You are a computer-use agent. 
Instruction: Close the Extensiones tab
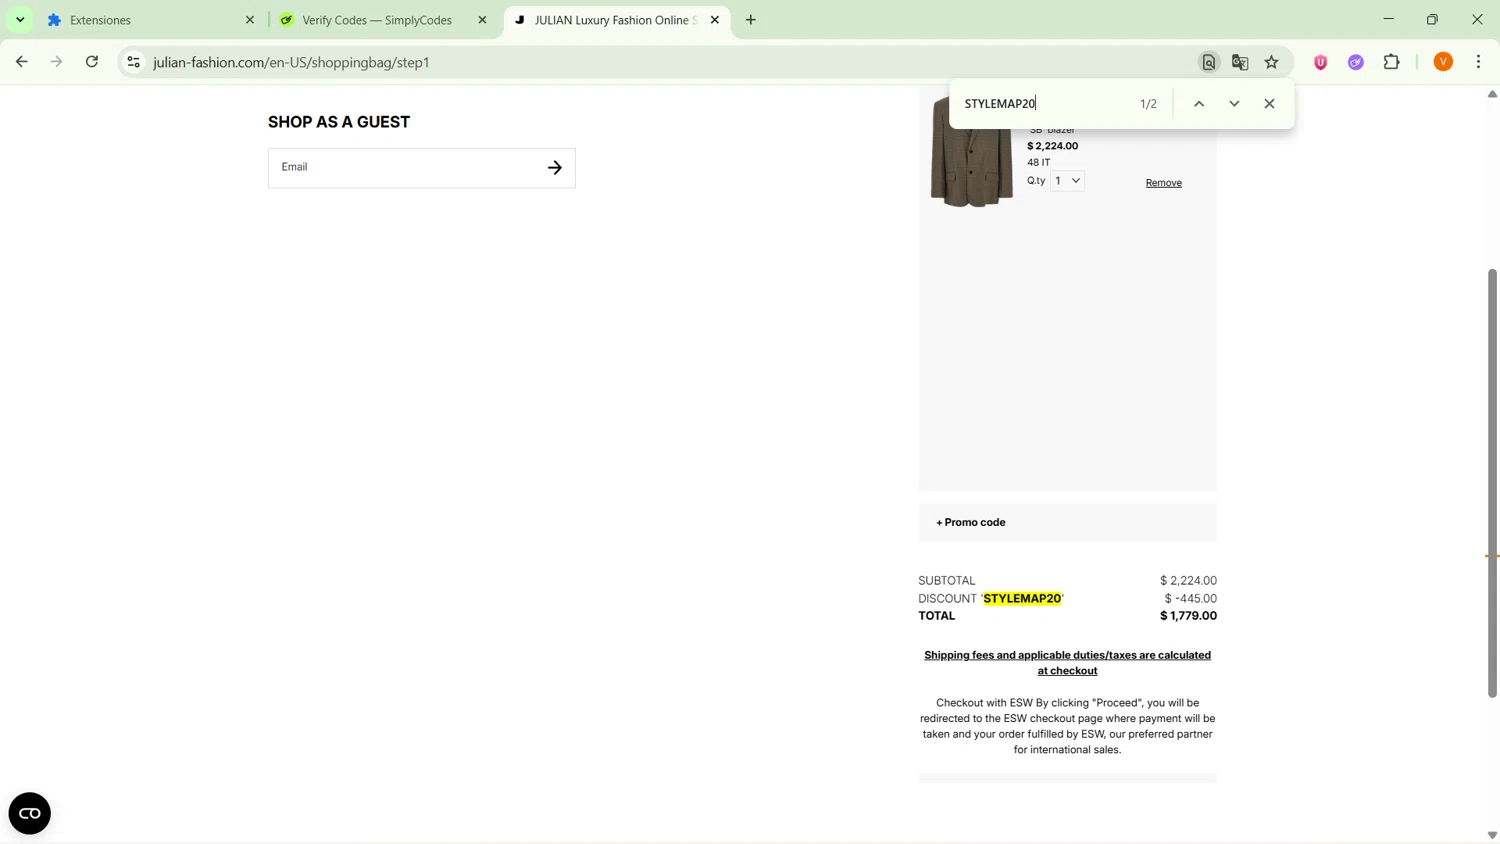[250, 20]
